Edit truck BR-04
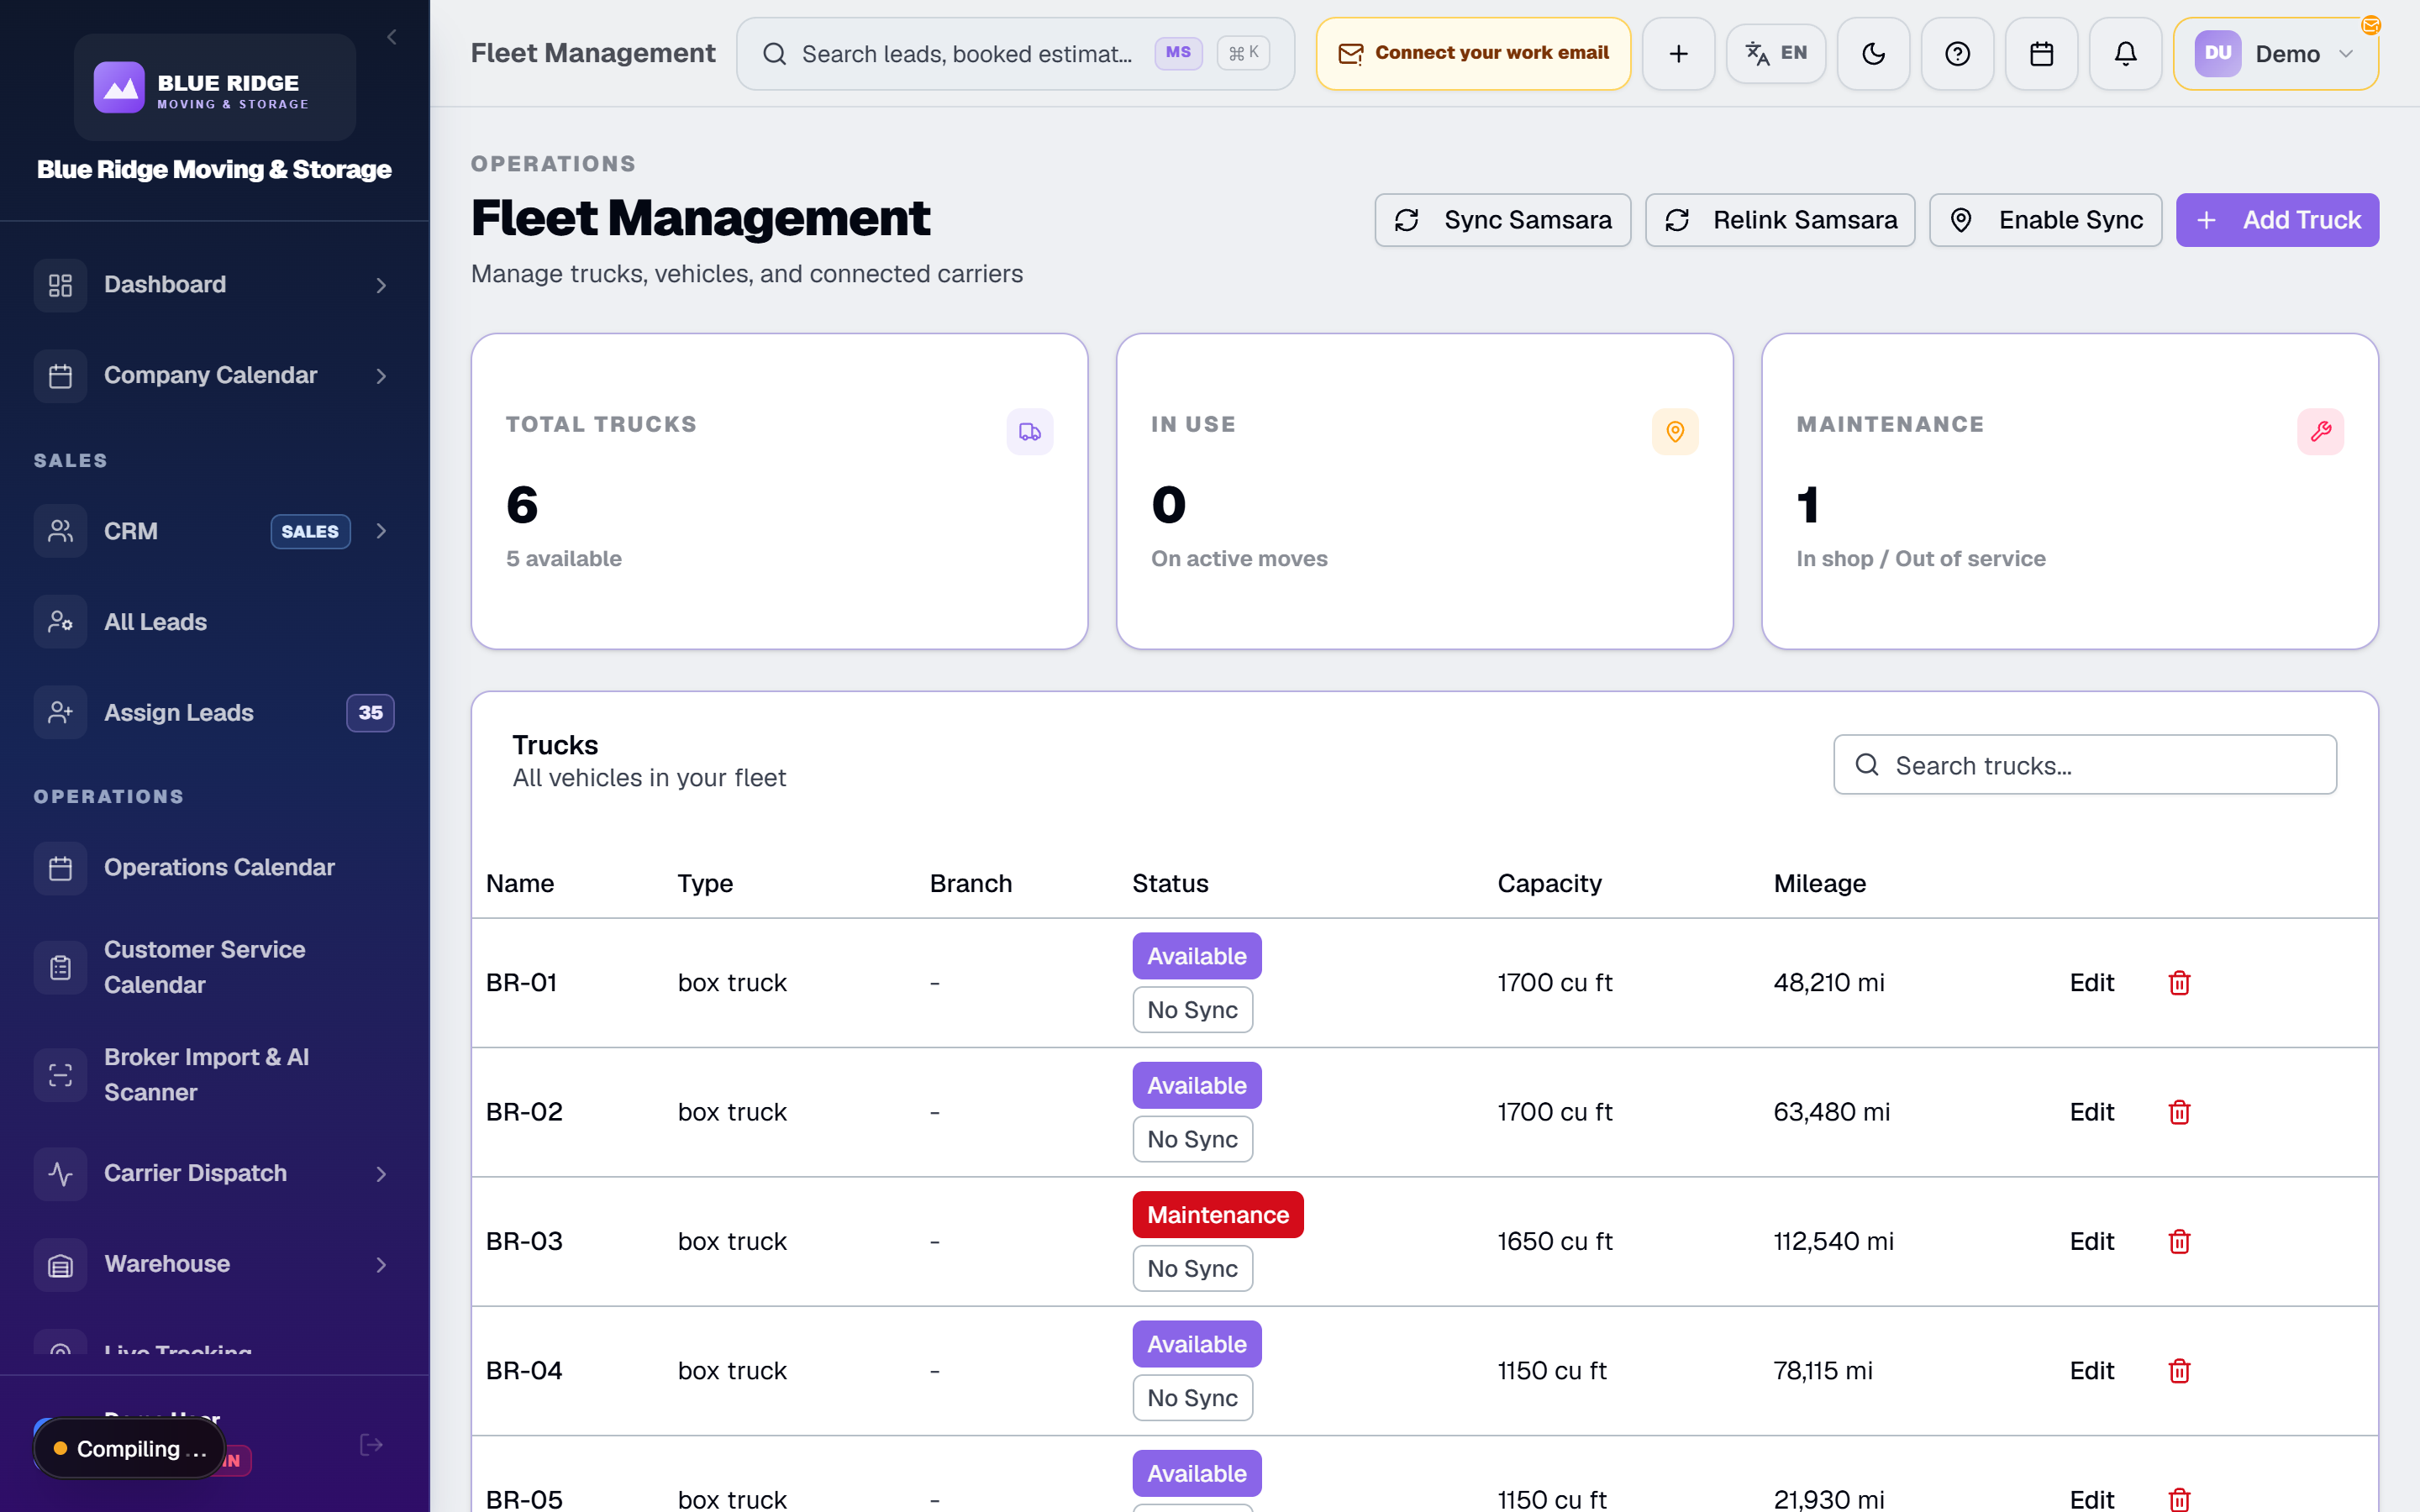This screenshot has height=1512, width=2420. point(2091,1371)
